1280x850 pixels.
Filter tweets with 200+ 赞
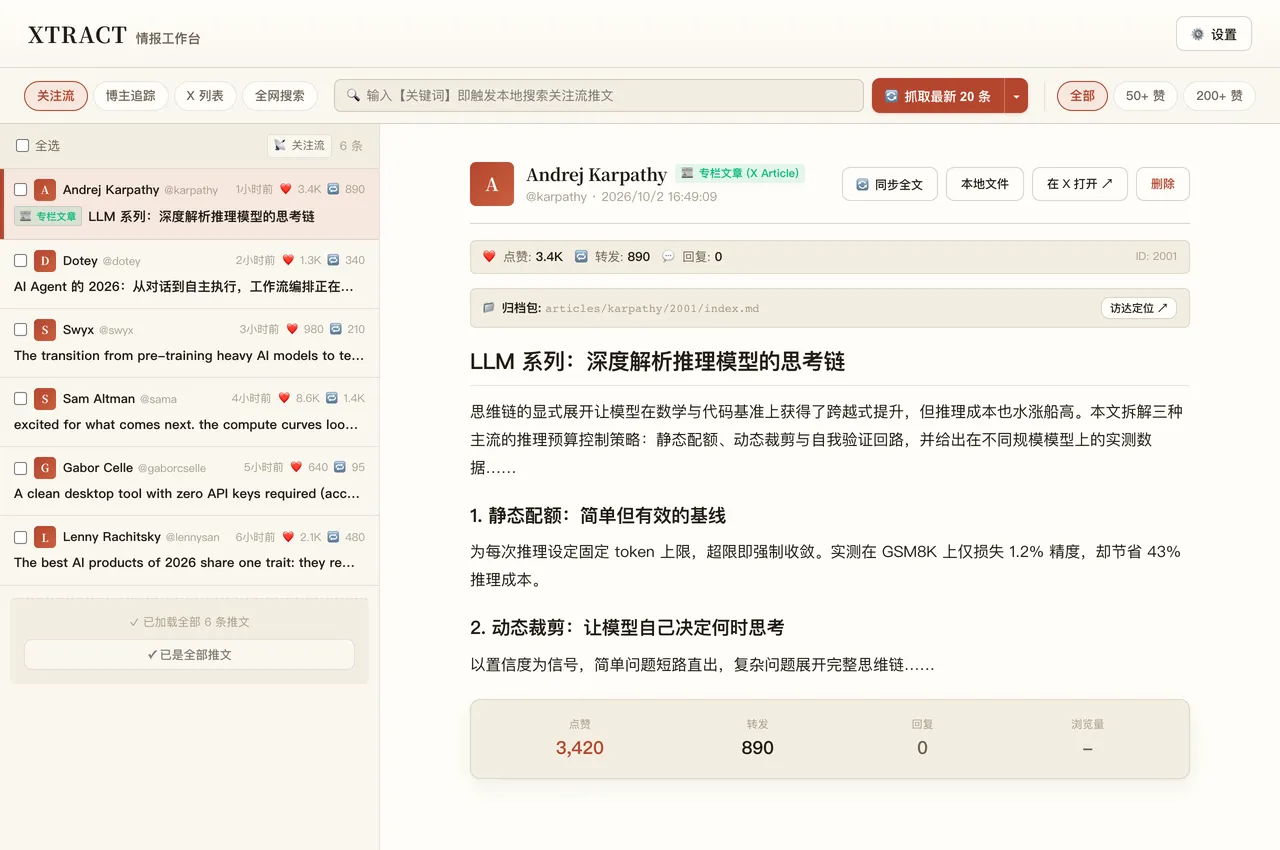1219,96
